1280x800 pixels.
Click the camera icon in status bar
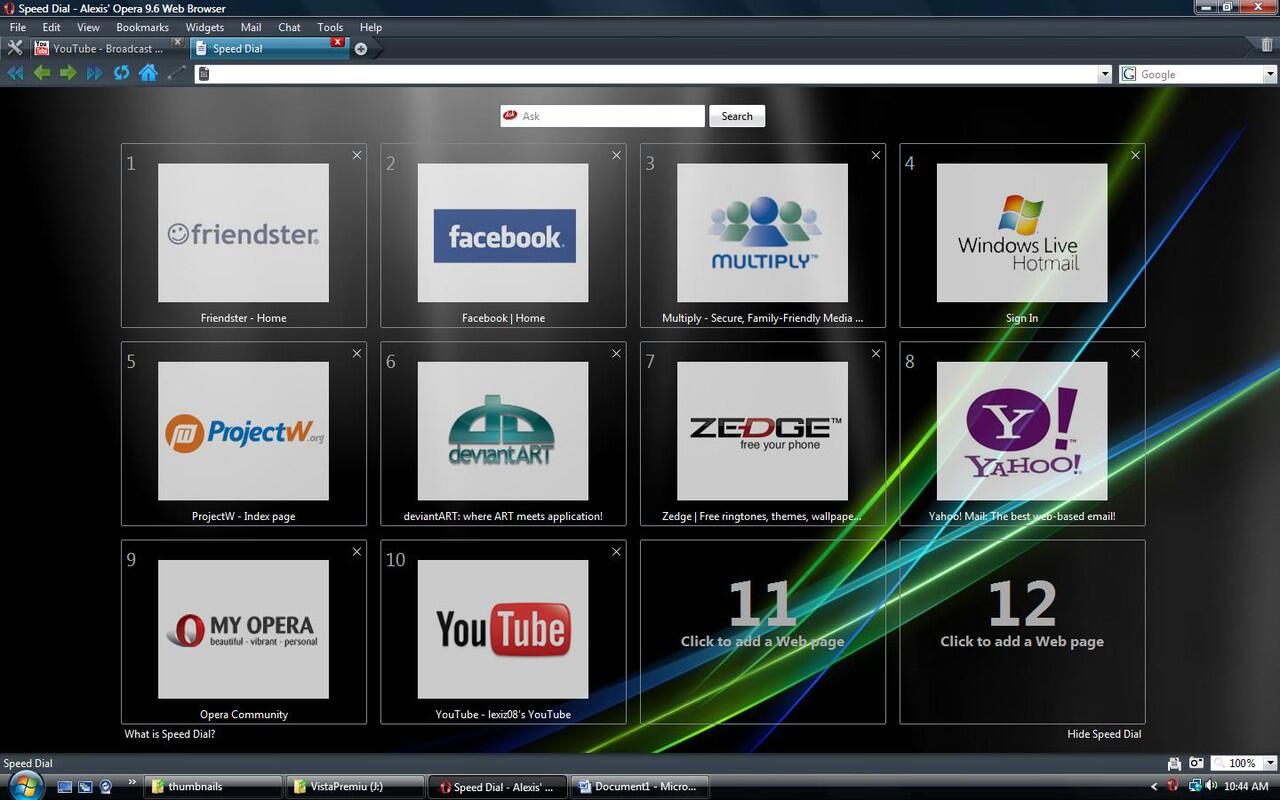[x=1196, y=763]
